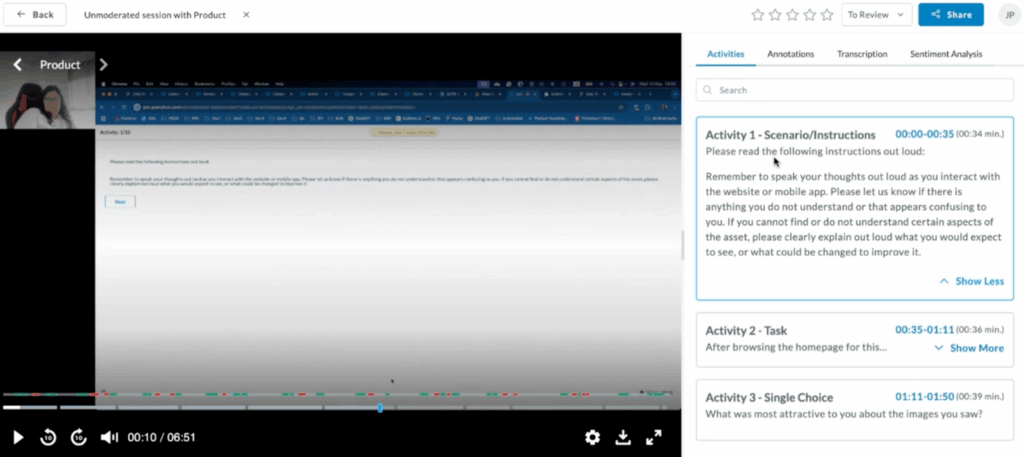Jump to Activity 3 timestamp 01:11-01:50
Screen dimensions: 1024x457
tap(924, 397)
